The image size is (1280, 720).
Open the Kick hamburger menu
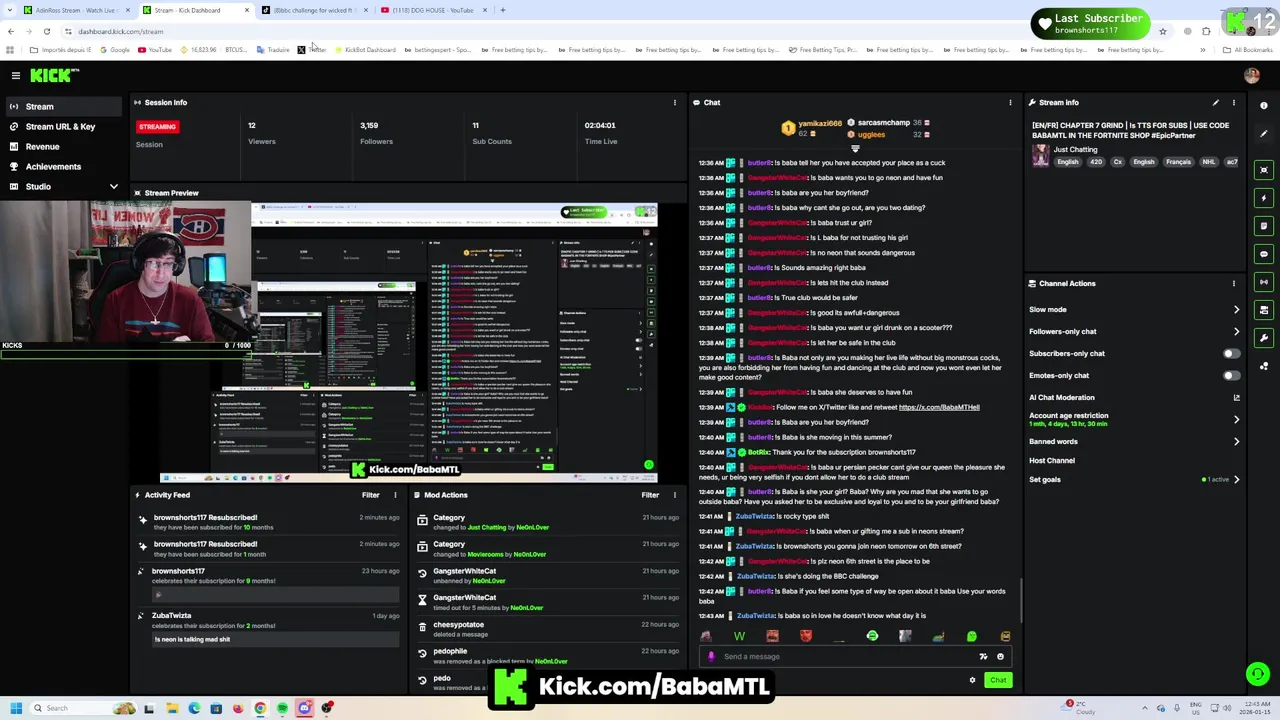15,75
